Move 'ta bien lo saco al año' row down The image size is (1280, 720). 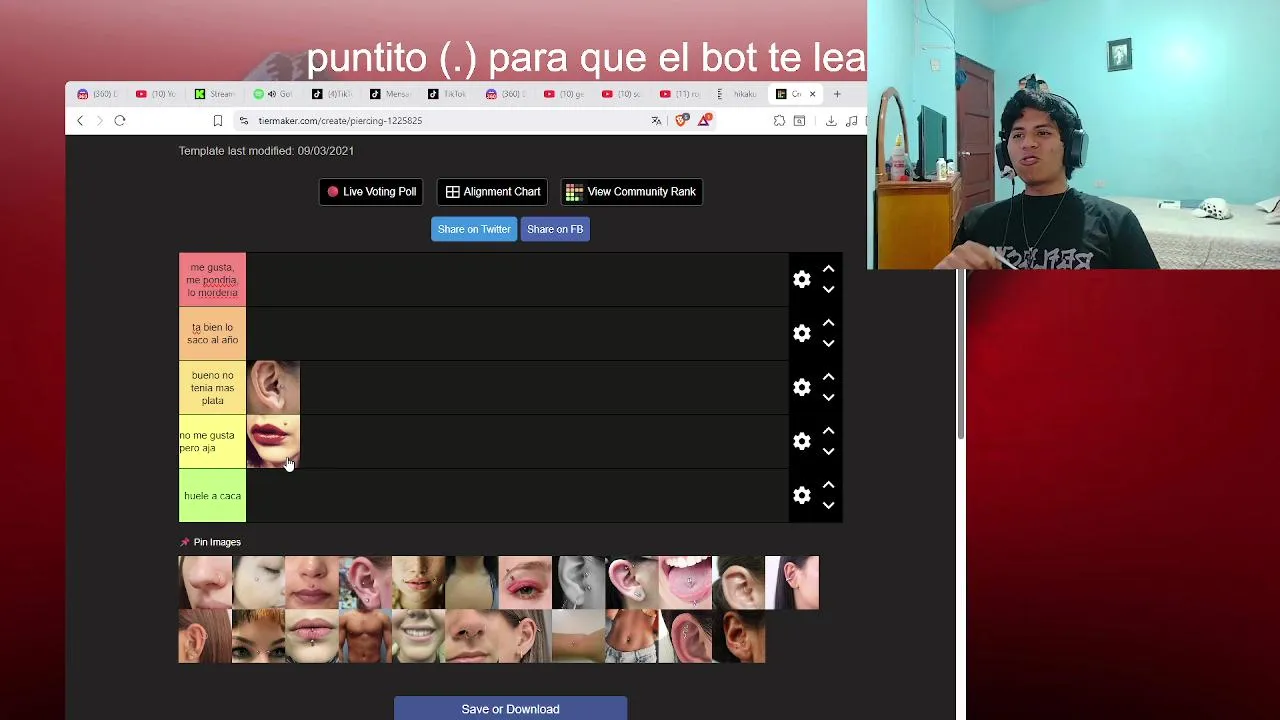(x=828, y=344)
